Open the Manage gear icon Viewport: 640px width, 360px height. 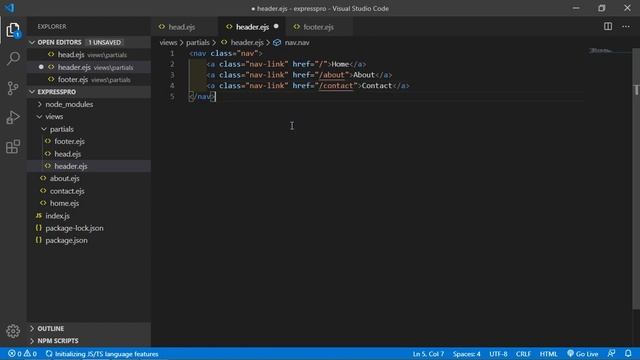(13, 331)
